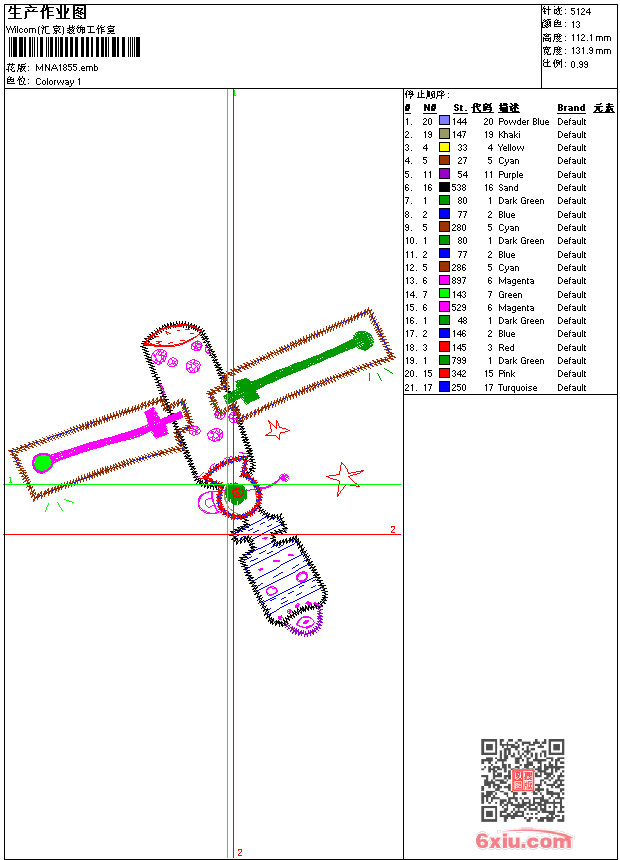The image size is (620, 860).
Task: Click the 'Red' description in row 18
Action: click(506, 347)
